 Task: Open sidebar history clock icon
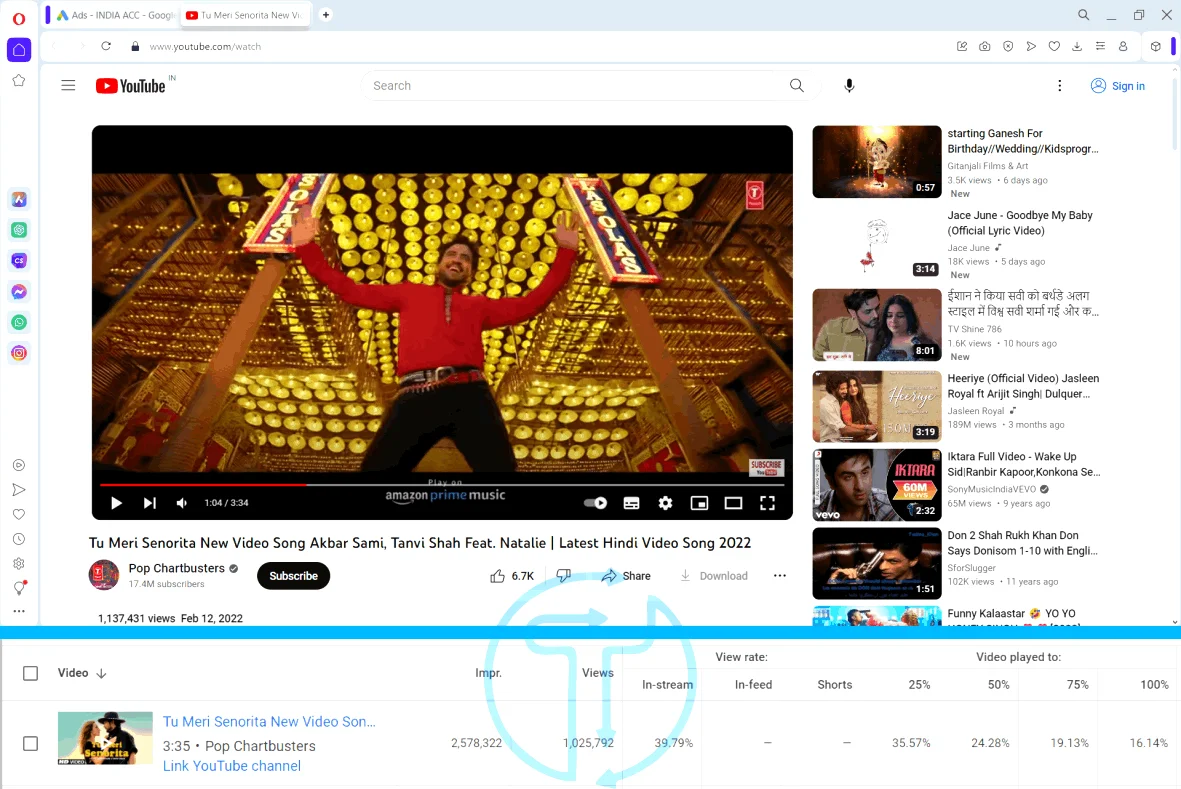19,539
